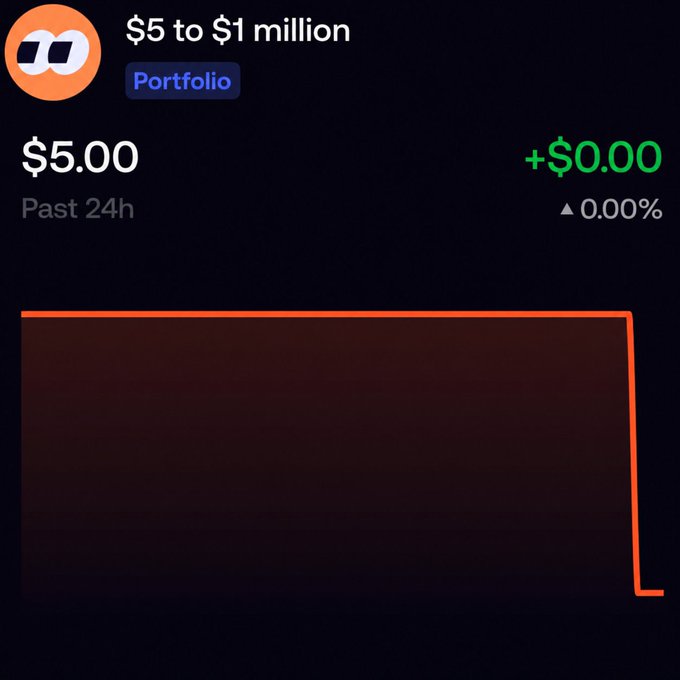The height and width of the screenshot is (680, 680).
Task: Click the short low segment at chart's right end
Action: click(x=651, y=593)
